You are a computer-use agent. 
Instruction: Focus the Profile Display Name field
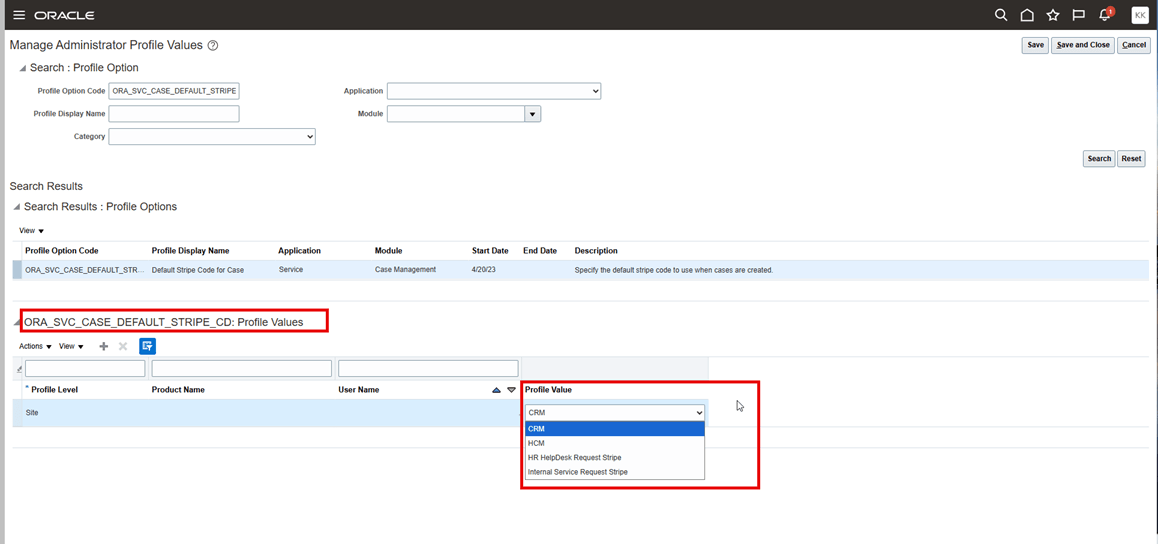174,114
